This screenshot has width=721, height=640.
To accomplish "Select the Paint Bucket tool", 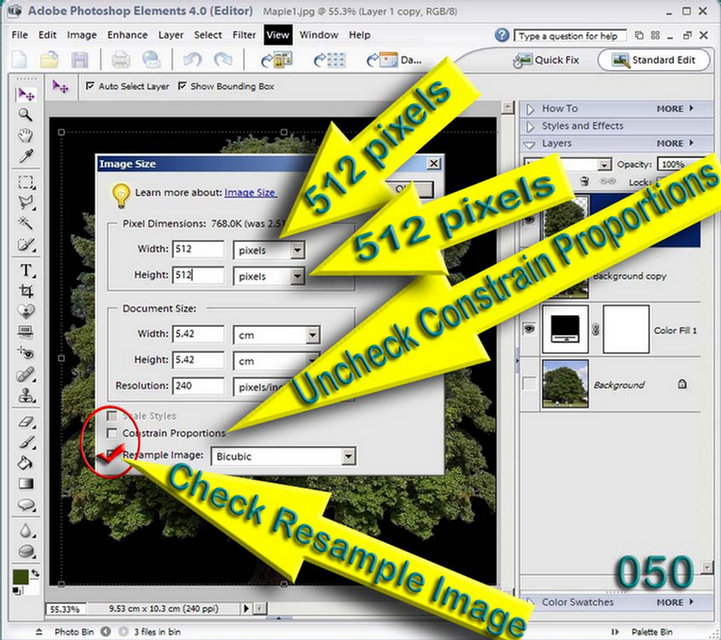I will coord(25,463).
